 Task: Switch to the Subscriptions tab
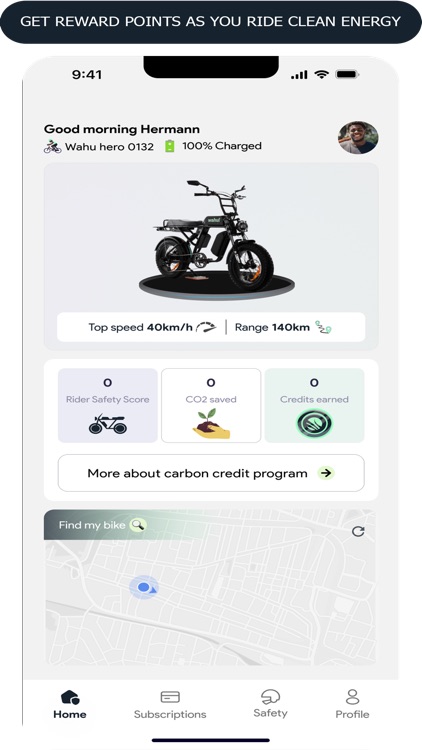point(170,705)
